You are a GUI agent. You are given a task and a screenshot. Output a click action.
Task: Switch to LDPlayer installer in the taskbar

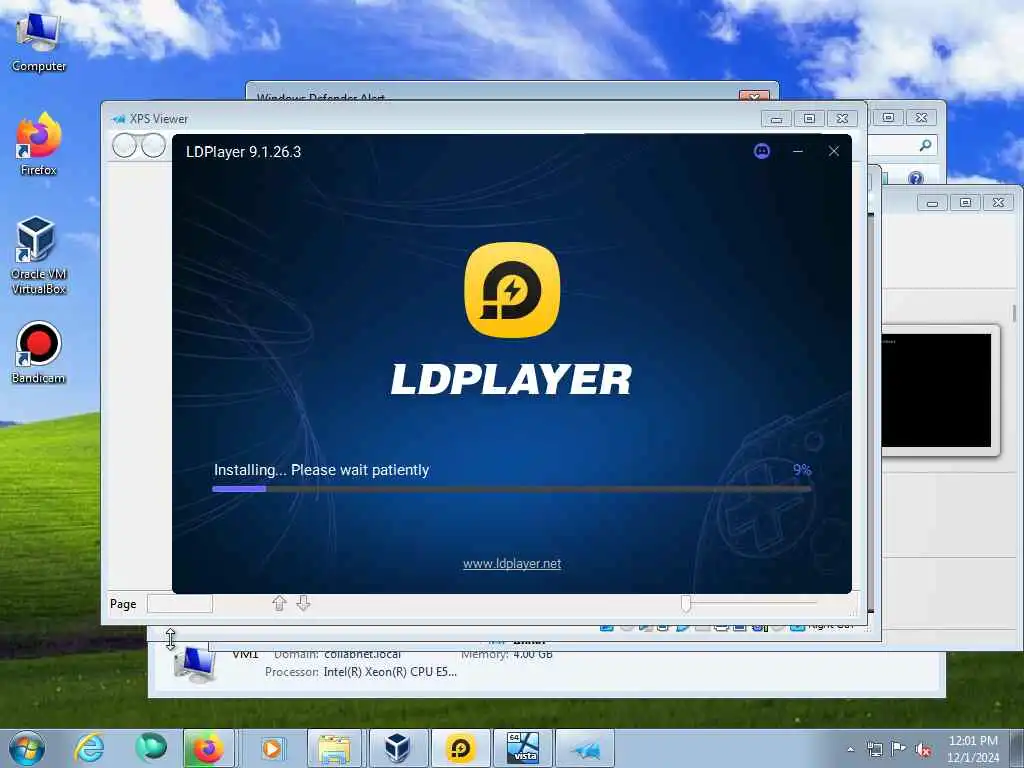click(x=460, y=748)
